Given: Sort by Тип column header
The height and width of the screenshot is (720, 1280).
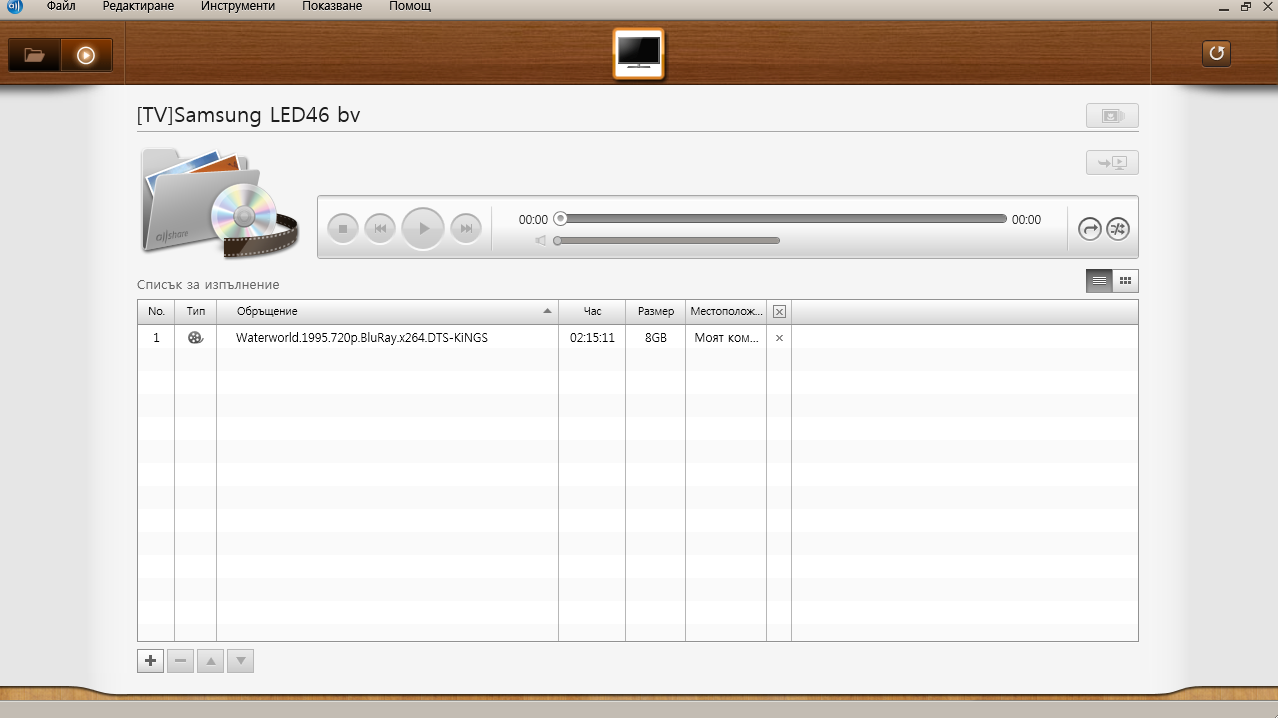Looking at the screenshot, I should [195, 312].
